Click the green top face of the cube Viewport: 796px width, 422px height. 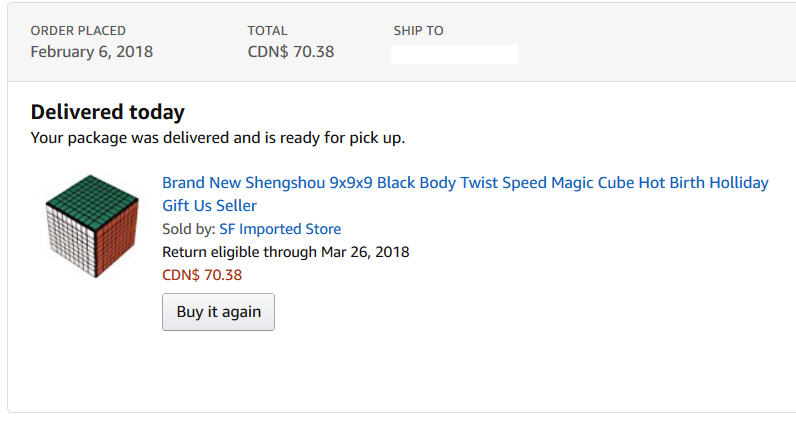click(x=92, y=196)
